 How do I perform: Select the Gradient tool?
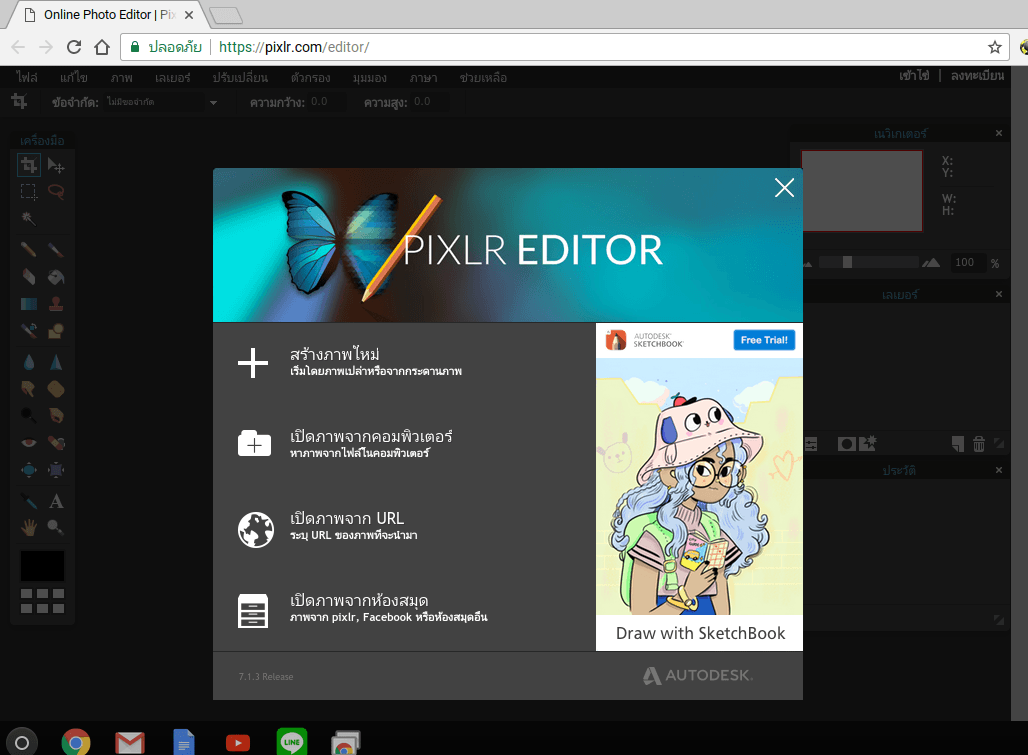[x=29, y=303]
